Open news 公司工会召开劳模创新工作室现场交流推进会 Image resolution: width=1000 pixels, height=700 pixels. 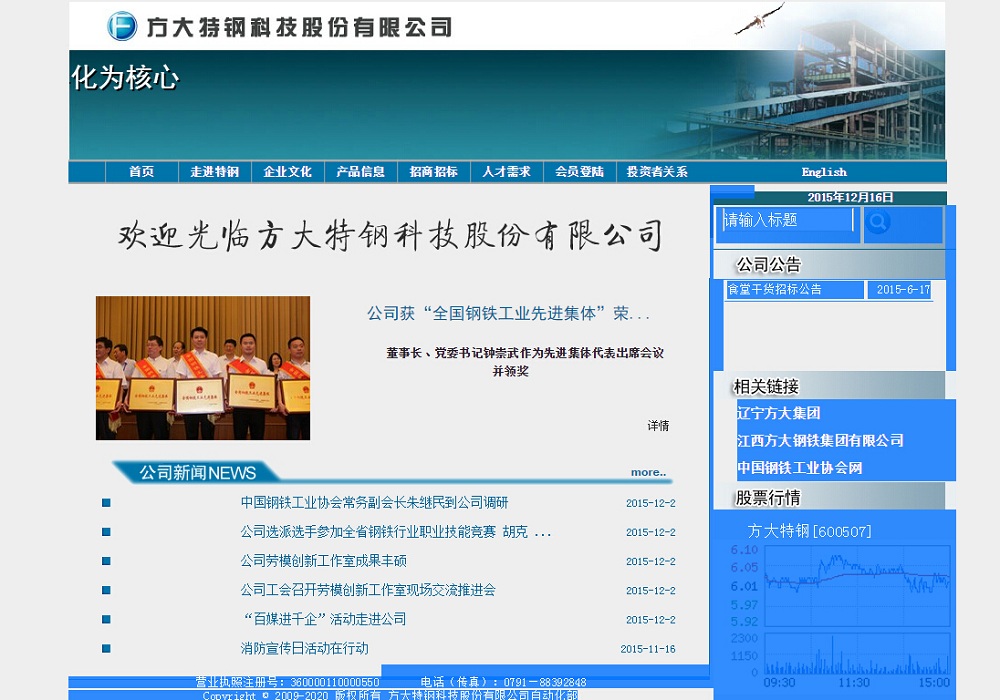pos(368,590)
